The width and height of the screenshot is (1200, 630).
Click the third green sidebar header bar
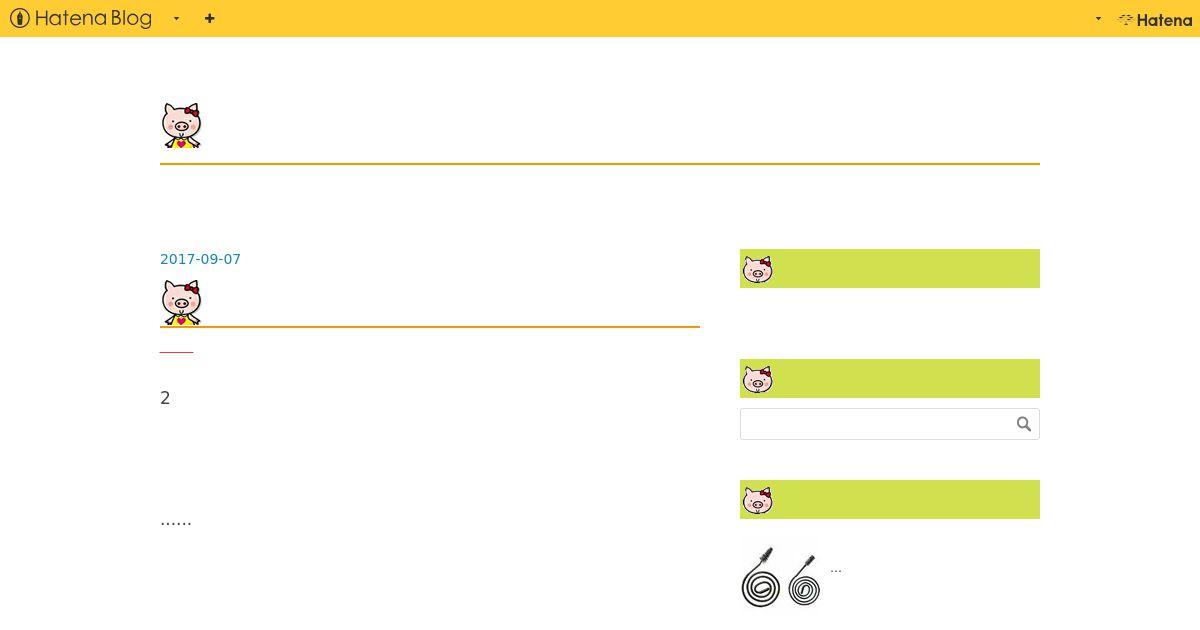point(890,500)
